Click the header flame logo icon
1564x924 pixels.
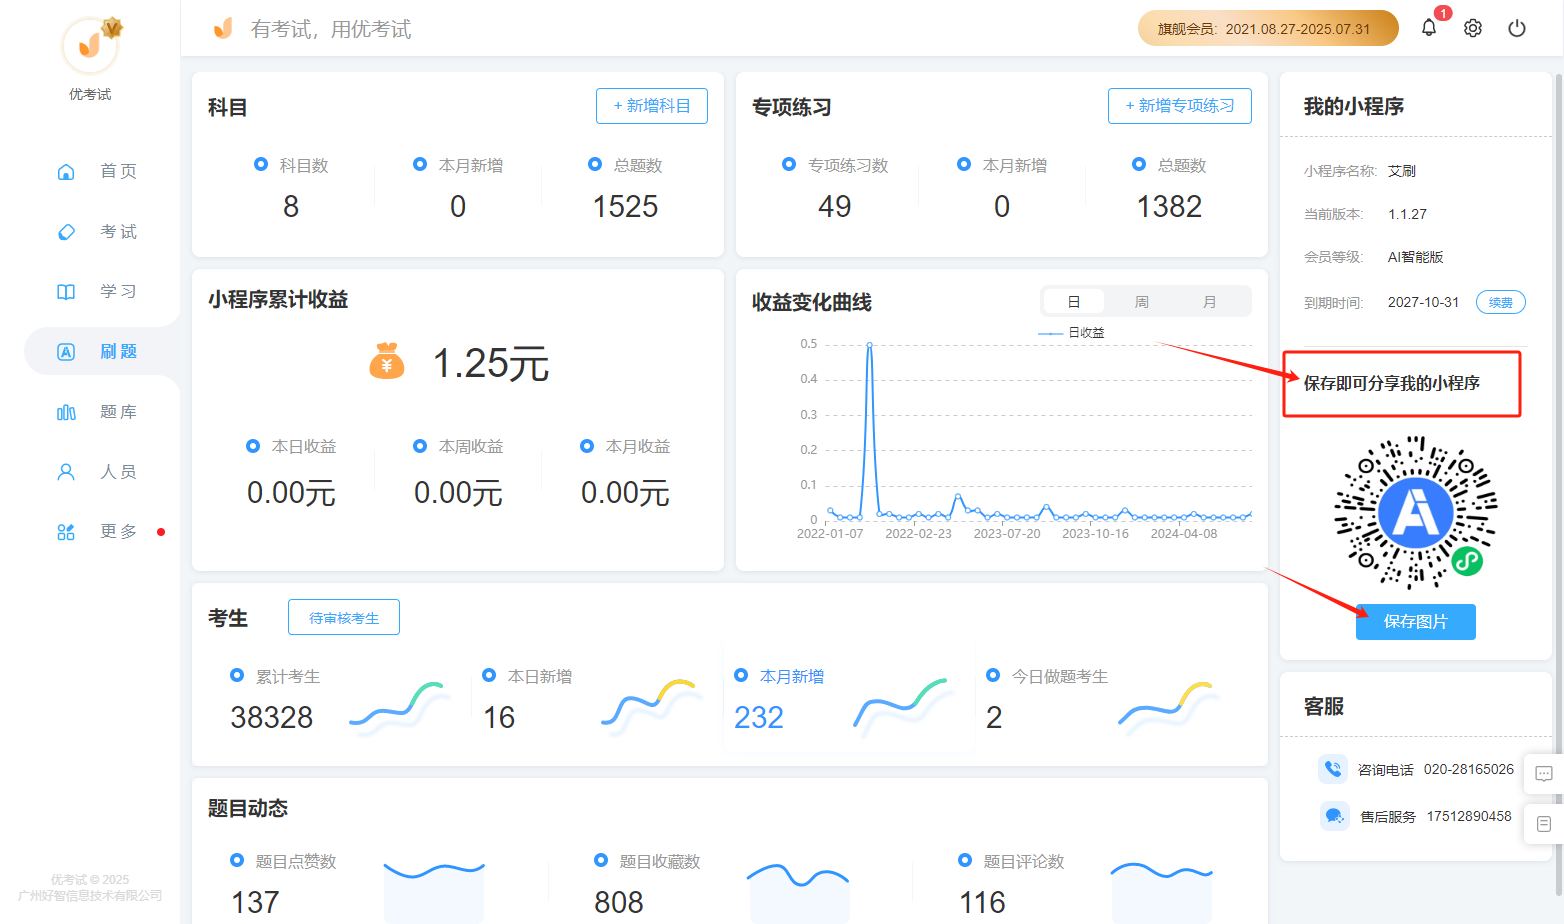coord(223,28)
